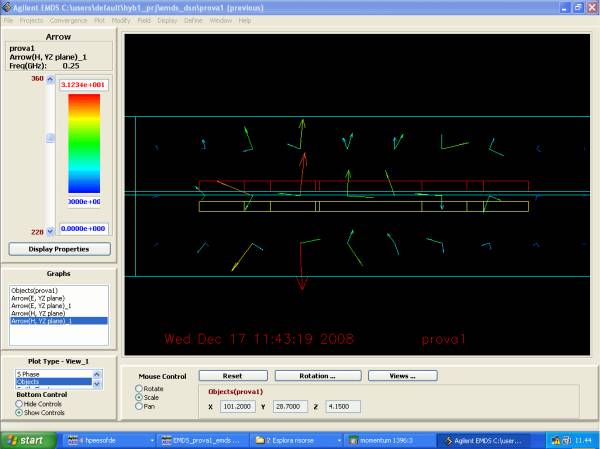Select Rotate mouse control
The image size is (600, 449).
139,389
